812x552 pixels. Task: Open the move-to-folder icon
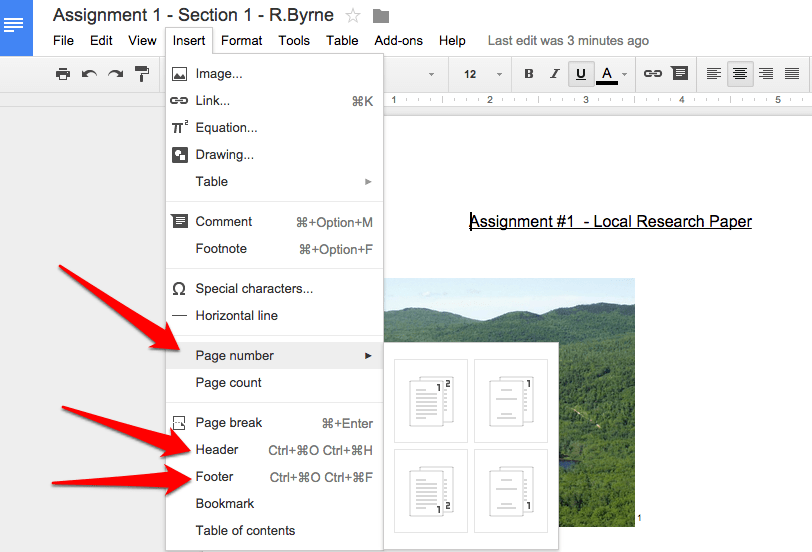click(381, 17)
